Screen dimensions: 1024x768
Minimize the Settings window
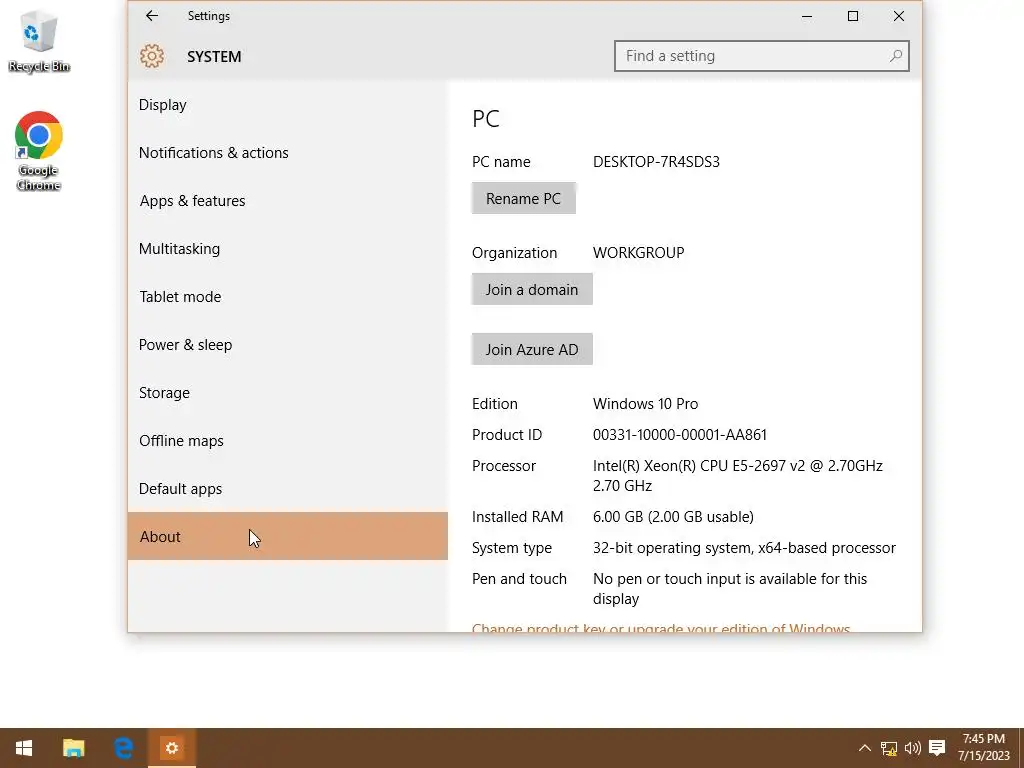807,16
